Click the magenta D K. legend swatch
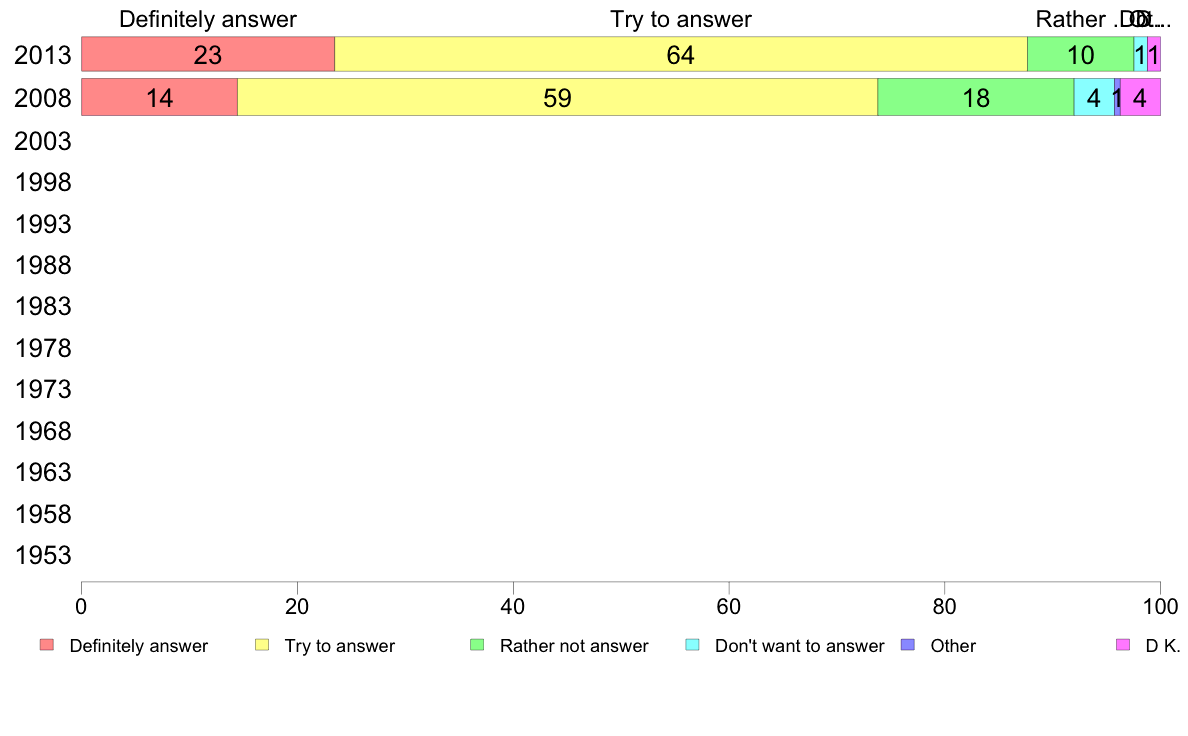This screenshot has width=1188, height=736. tap(1123, 645)
